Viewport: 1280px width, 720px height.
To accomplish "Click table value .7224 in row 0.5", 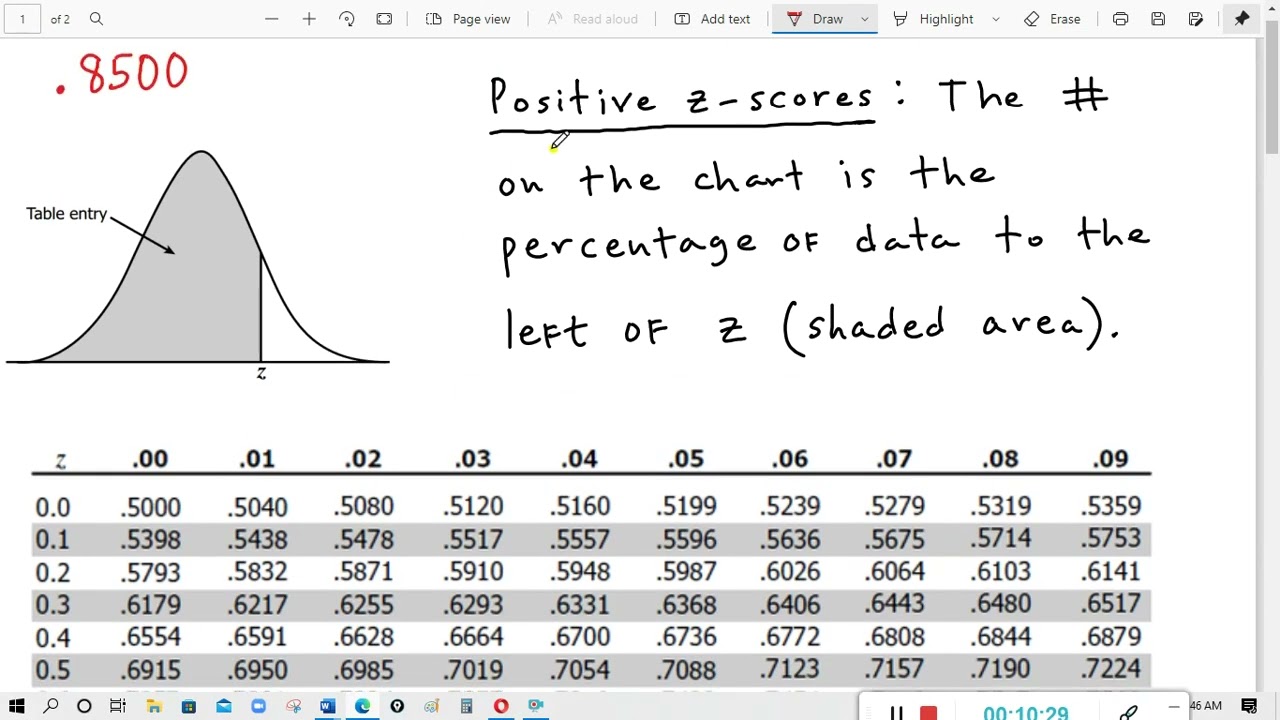I will (1110, 669).
